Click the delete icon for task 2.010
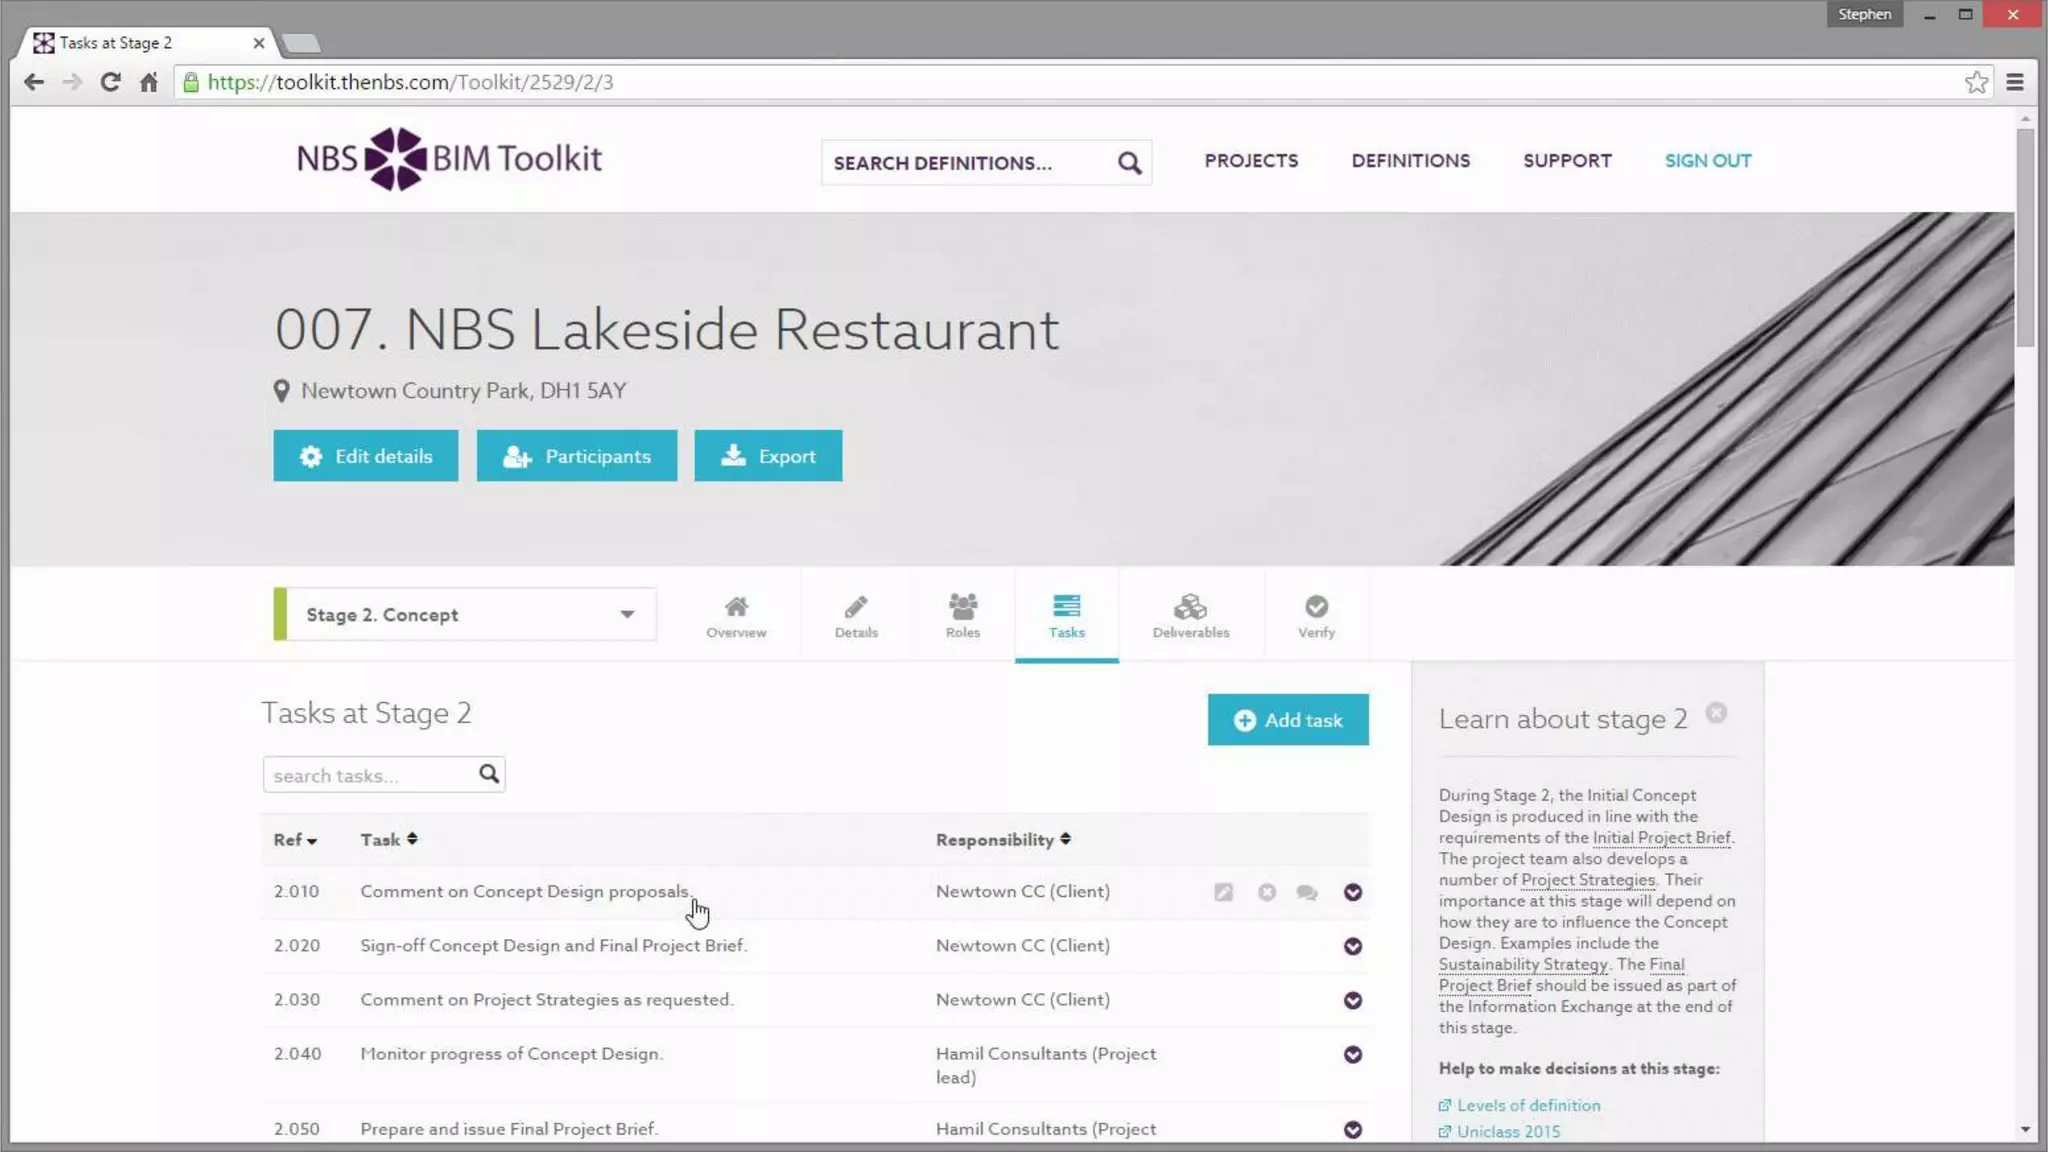The image size is (2048, 1152). click(x=1266, y=892)
